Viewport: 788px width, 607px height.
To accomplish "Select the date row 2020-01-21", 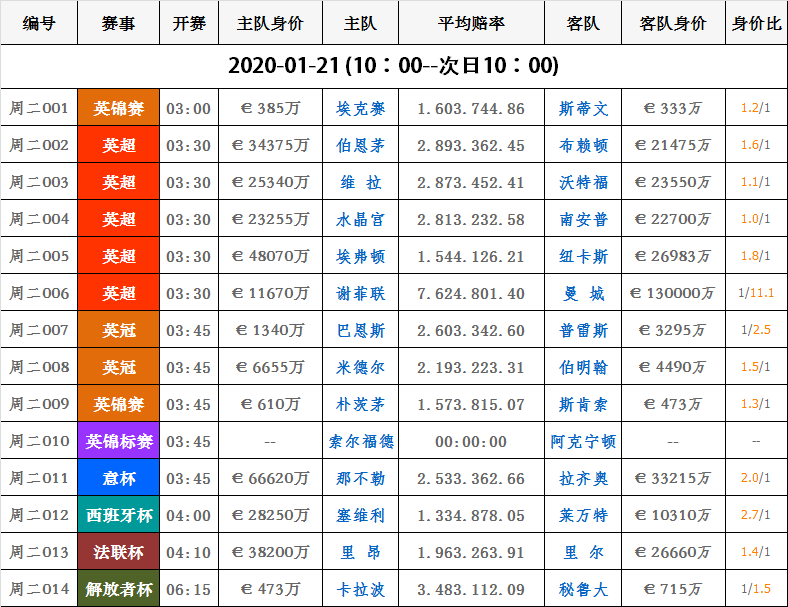I will click(x=393, y=66).
